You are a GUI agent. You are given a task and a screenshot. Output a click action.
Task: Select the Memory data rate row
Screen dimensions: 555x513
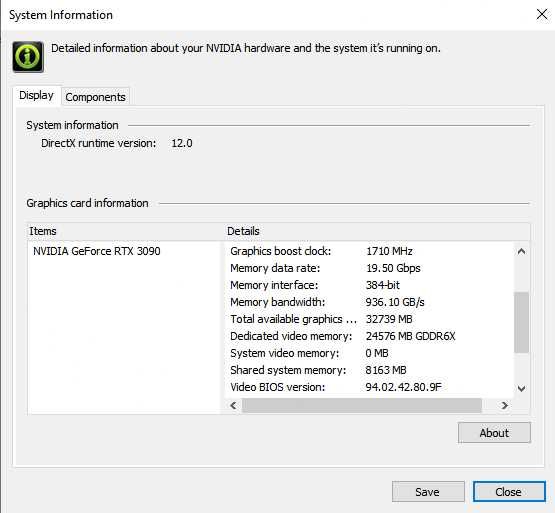pos(370,268)
